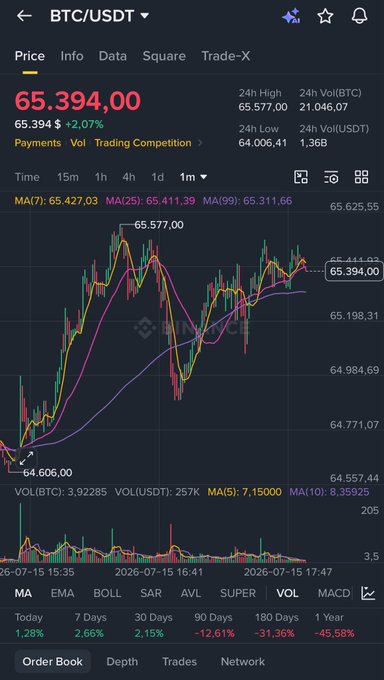Open price alerts bell icon
This screenshot has height=680, width=384.
[359, 16]
